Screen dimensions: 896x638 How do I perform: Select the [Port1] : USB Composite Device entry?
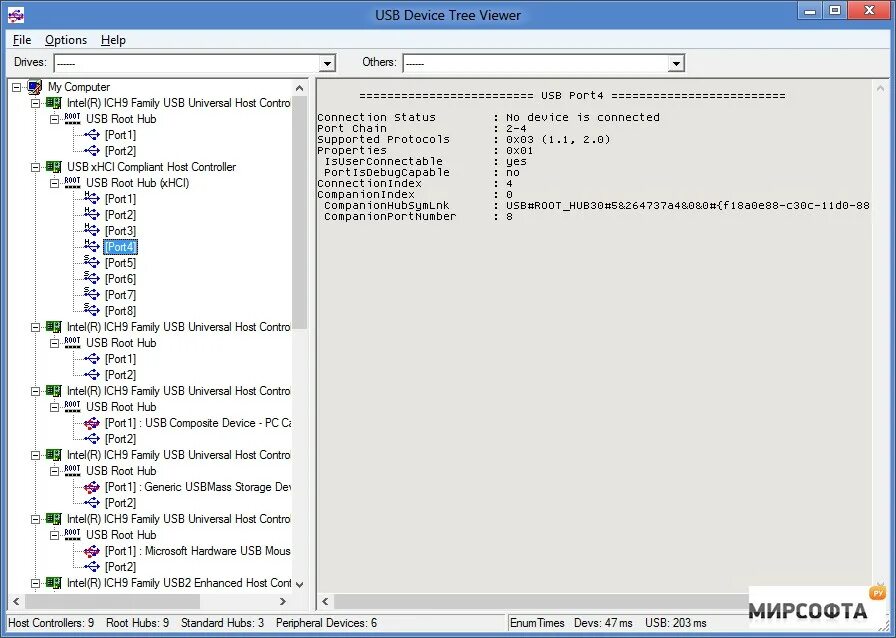pyautogui.click(x=198, y=423)
